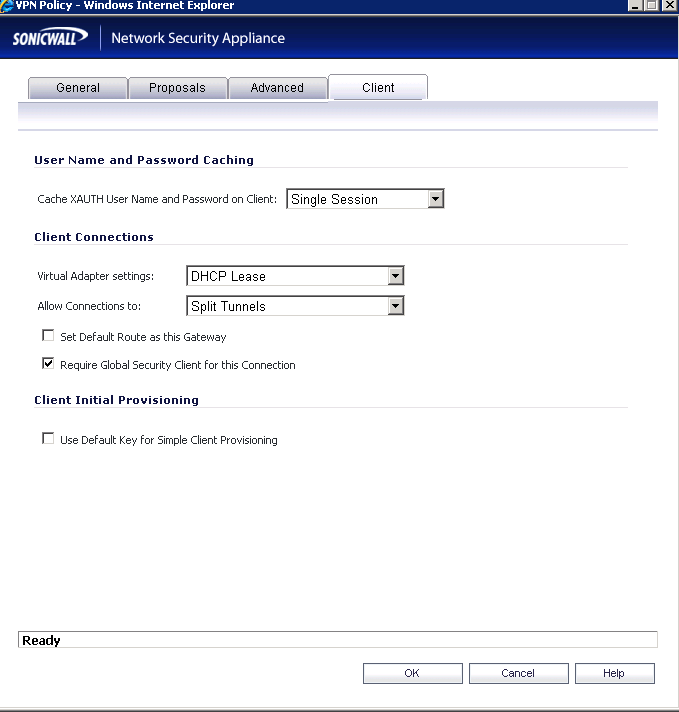The width and height of the screenshot is (679, 712).
Task: Select the Advanced tab
Action: [x=278, y=88]
